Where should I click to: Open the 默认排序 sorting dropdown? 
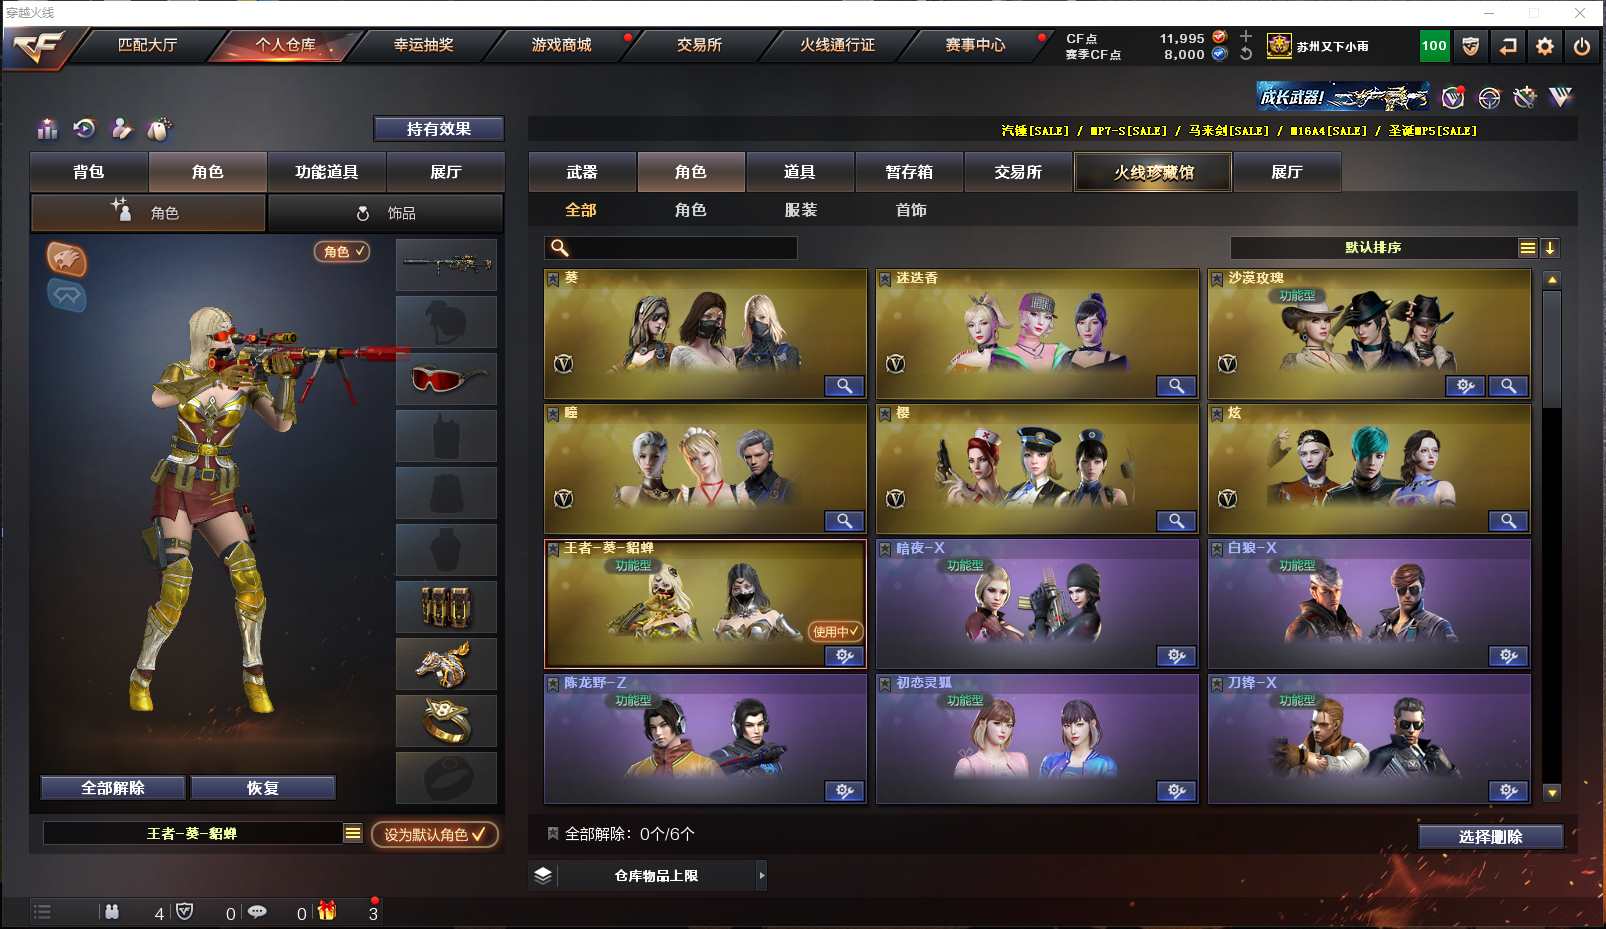coord(1373,248)
